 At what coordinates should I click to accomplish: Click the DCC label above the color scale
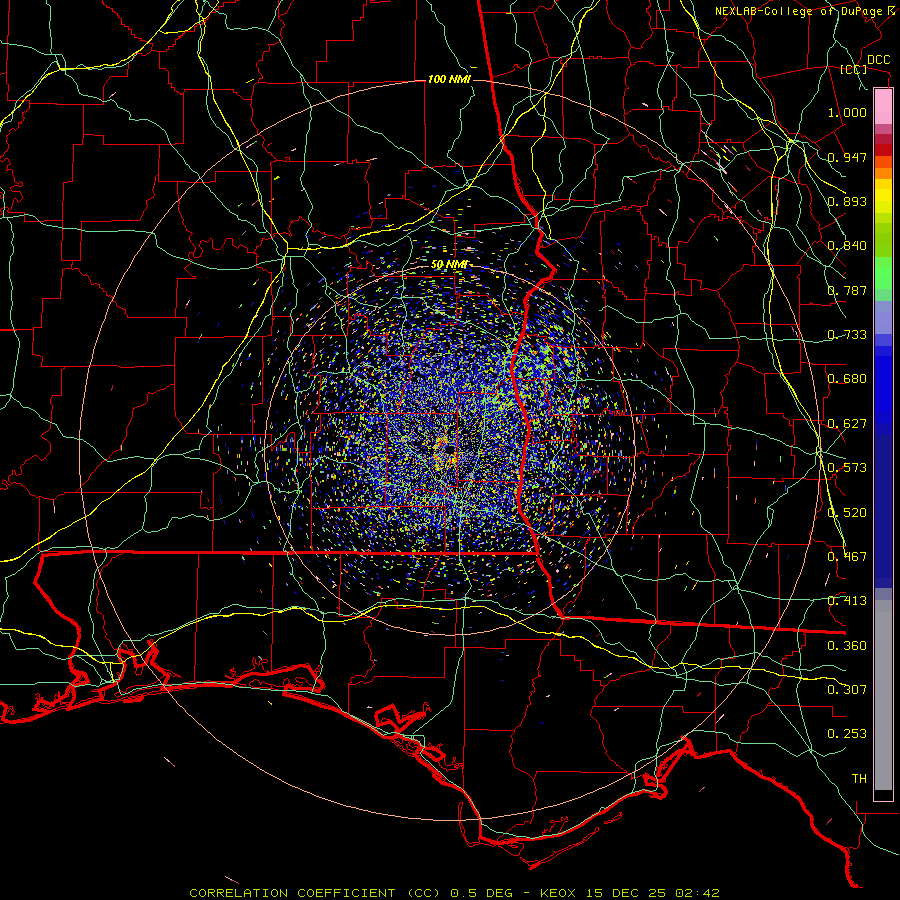[x=878, y=60]
